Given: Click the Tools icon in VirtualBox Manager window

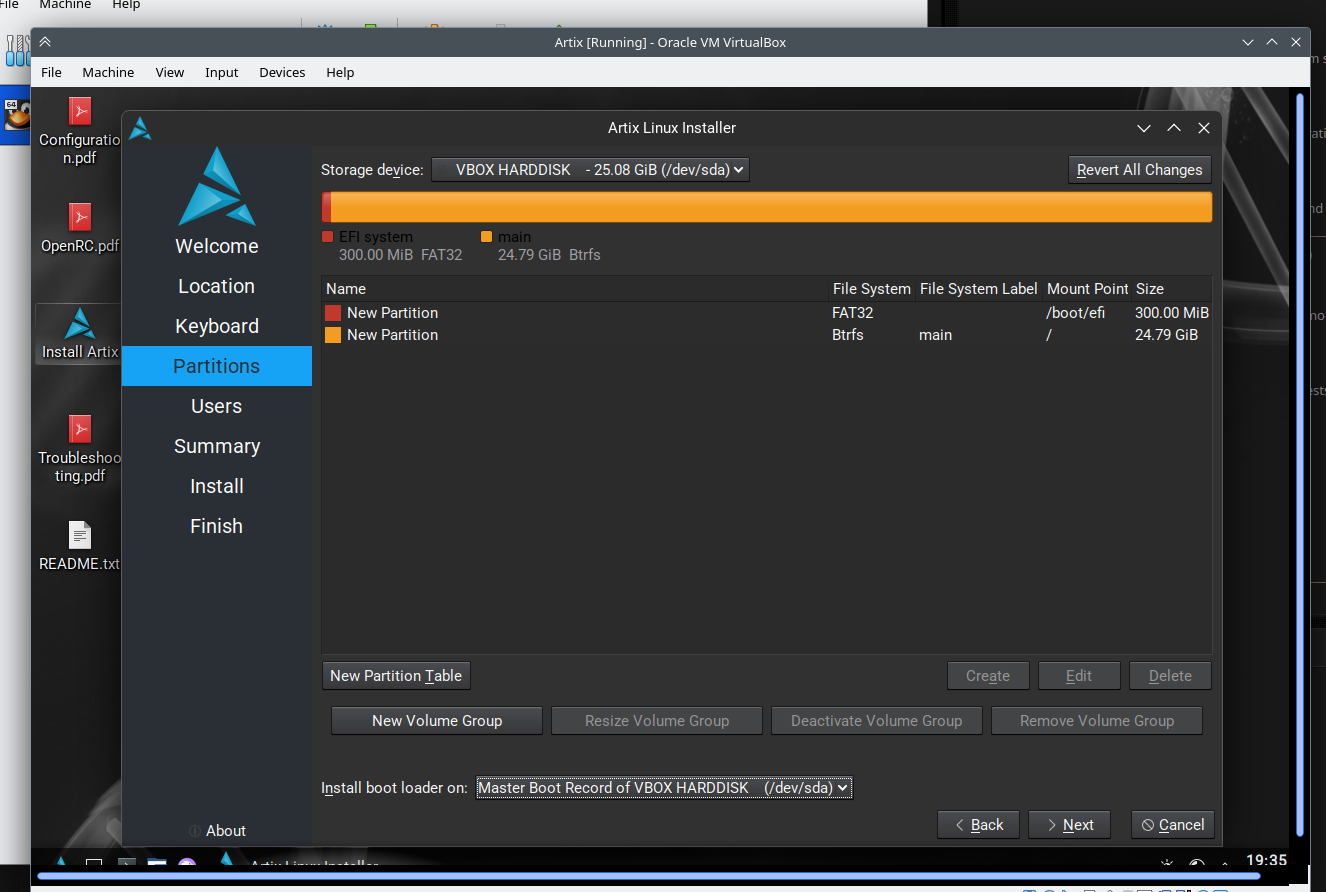Looking at the screenshot, I should pyautogui.click(x=17, y=50).
